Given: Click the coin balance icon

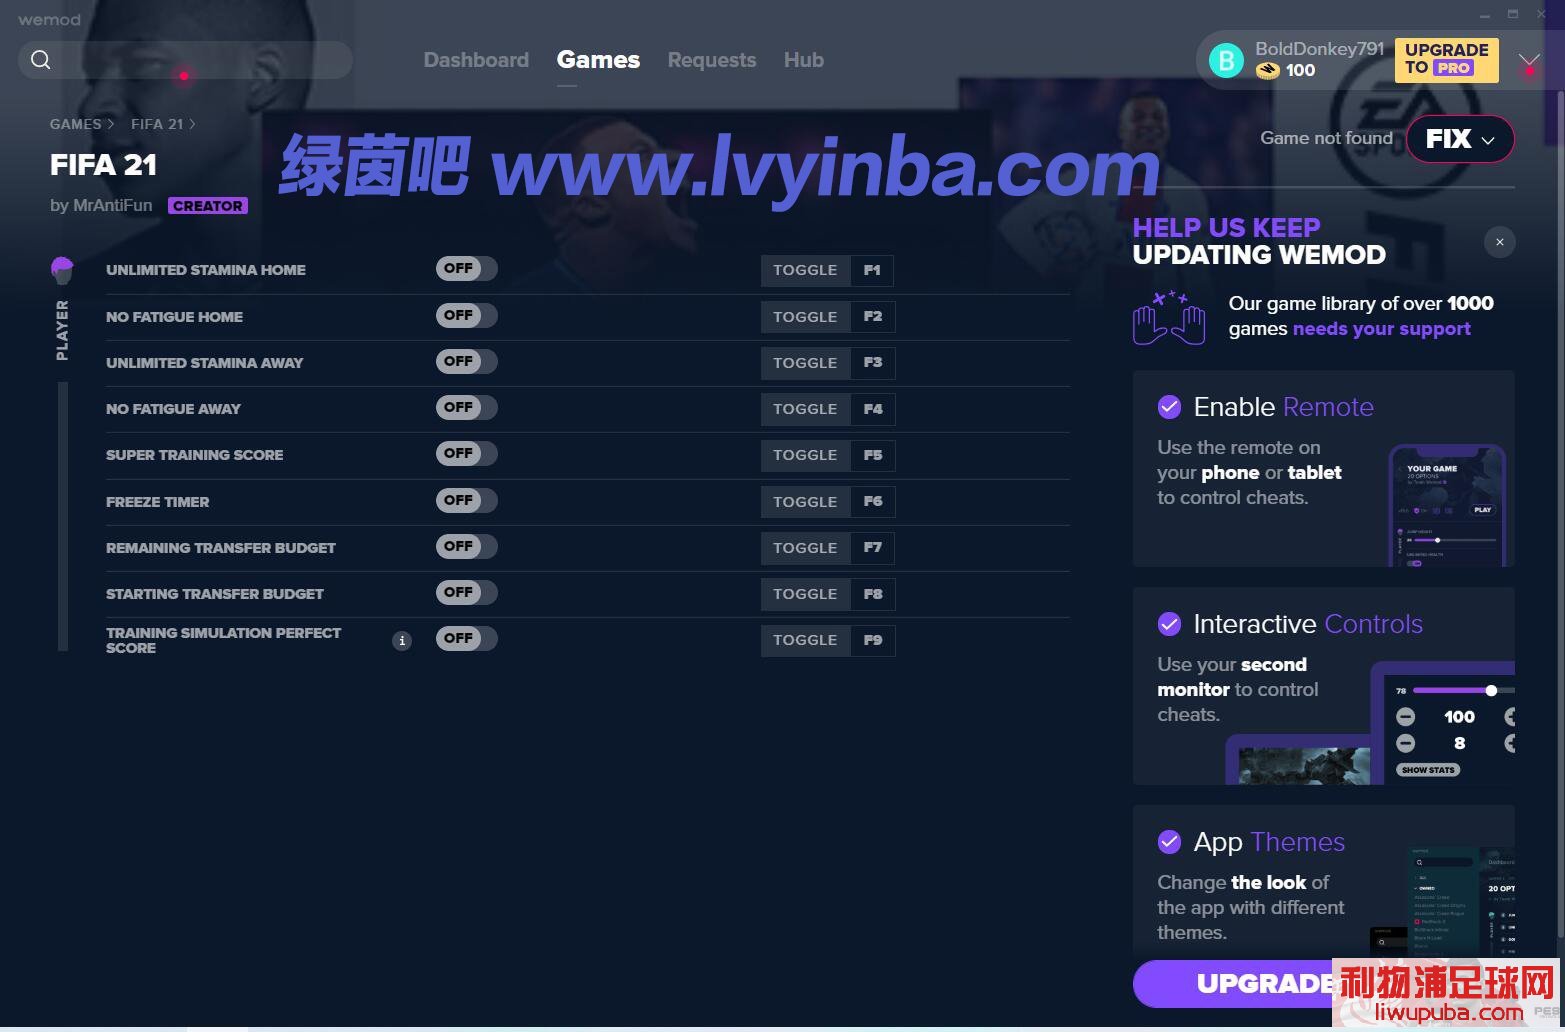Looking at the screenshot, I should [x=1268, y=71].
